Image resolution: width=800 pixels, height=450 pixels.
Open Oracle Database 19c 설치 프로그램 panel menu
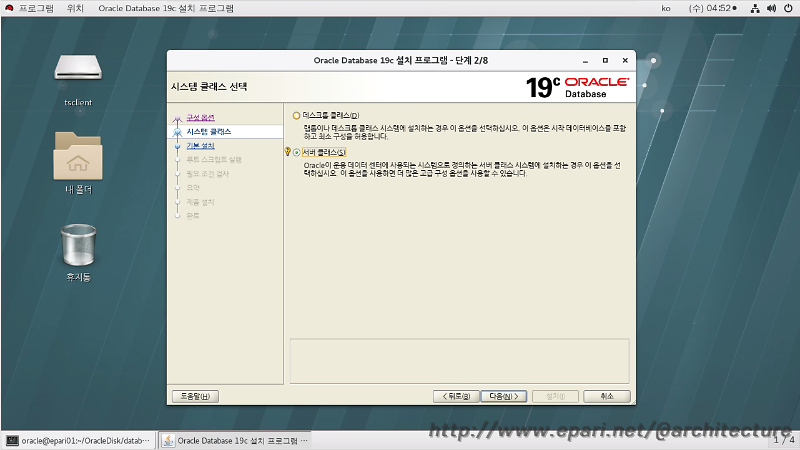166,8
